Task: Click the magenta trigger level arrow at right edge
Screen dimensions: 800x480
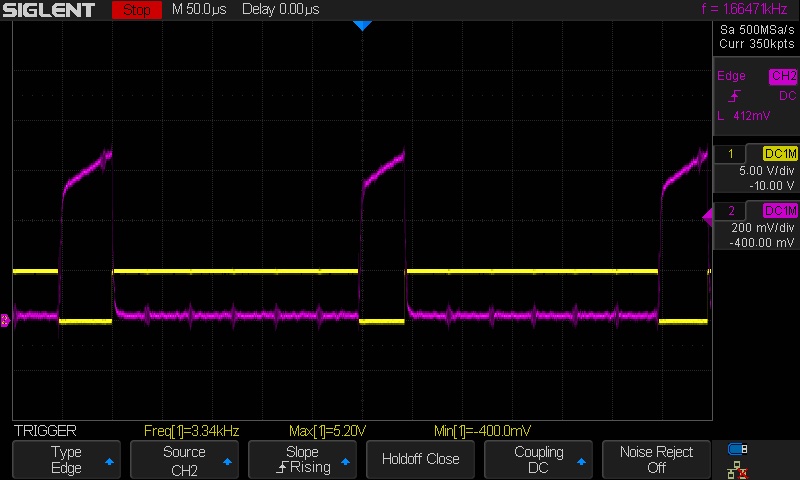Action: pyautogui.click(x=708, y=217)
